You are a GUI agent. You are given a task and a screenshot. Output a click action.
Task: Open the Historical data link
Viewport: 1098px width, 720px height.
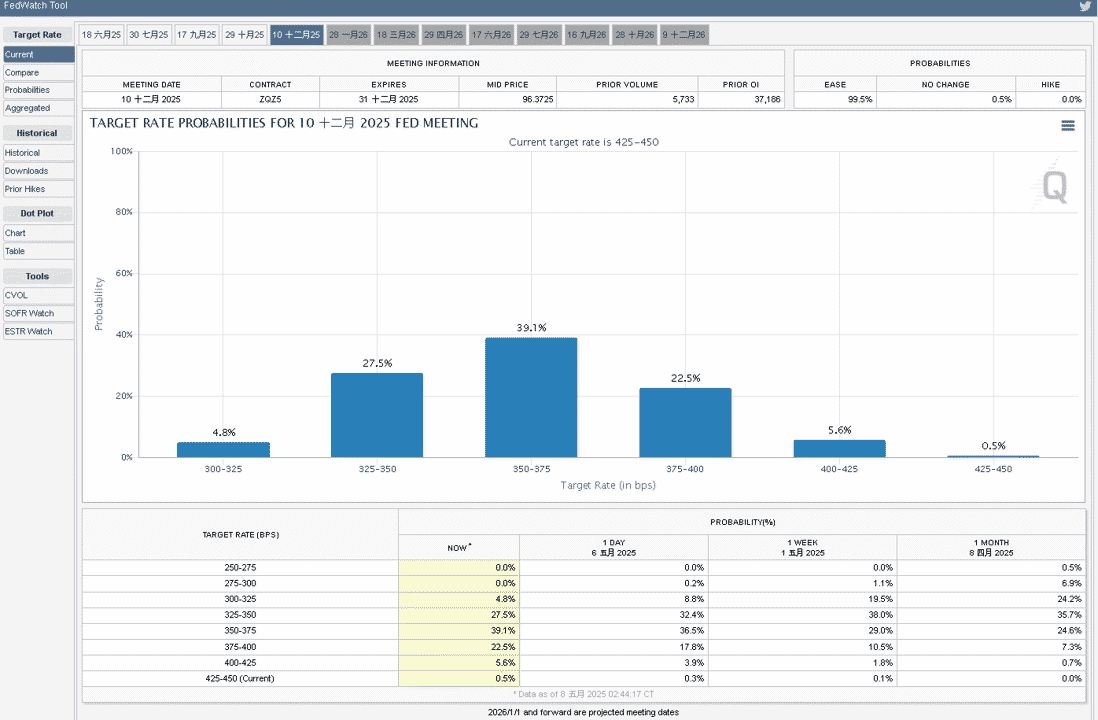coord(39,153)
